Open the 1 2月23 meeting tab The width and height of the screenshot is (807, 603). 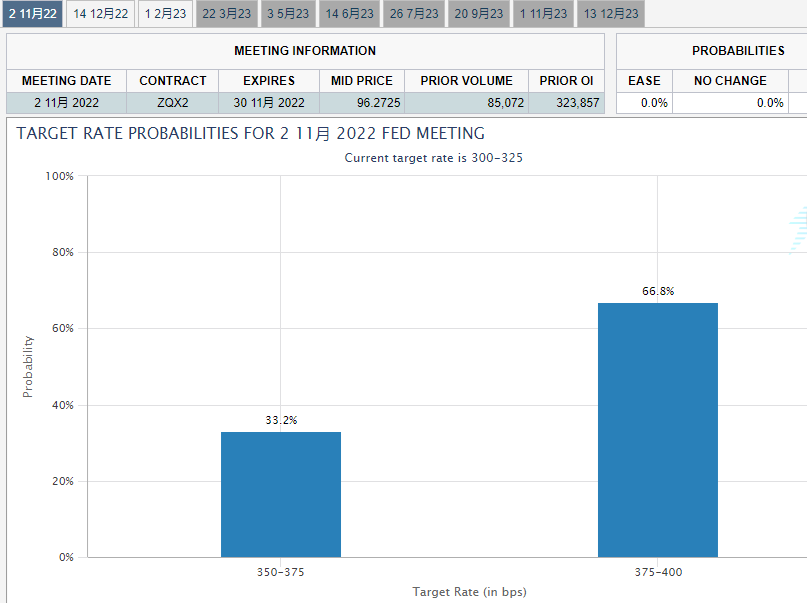(x=165, y=14)
